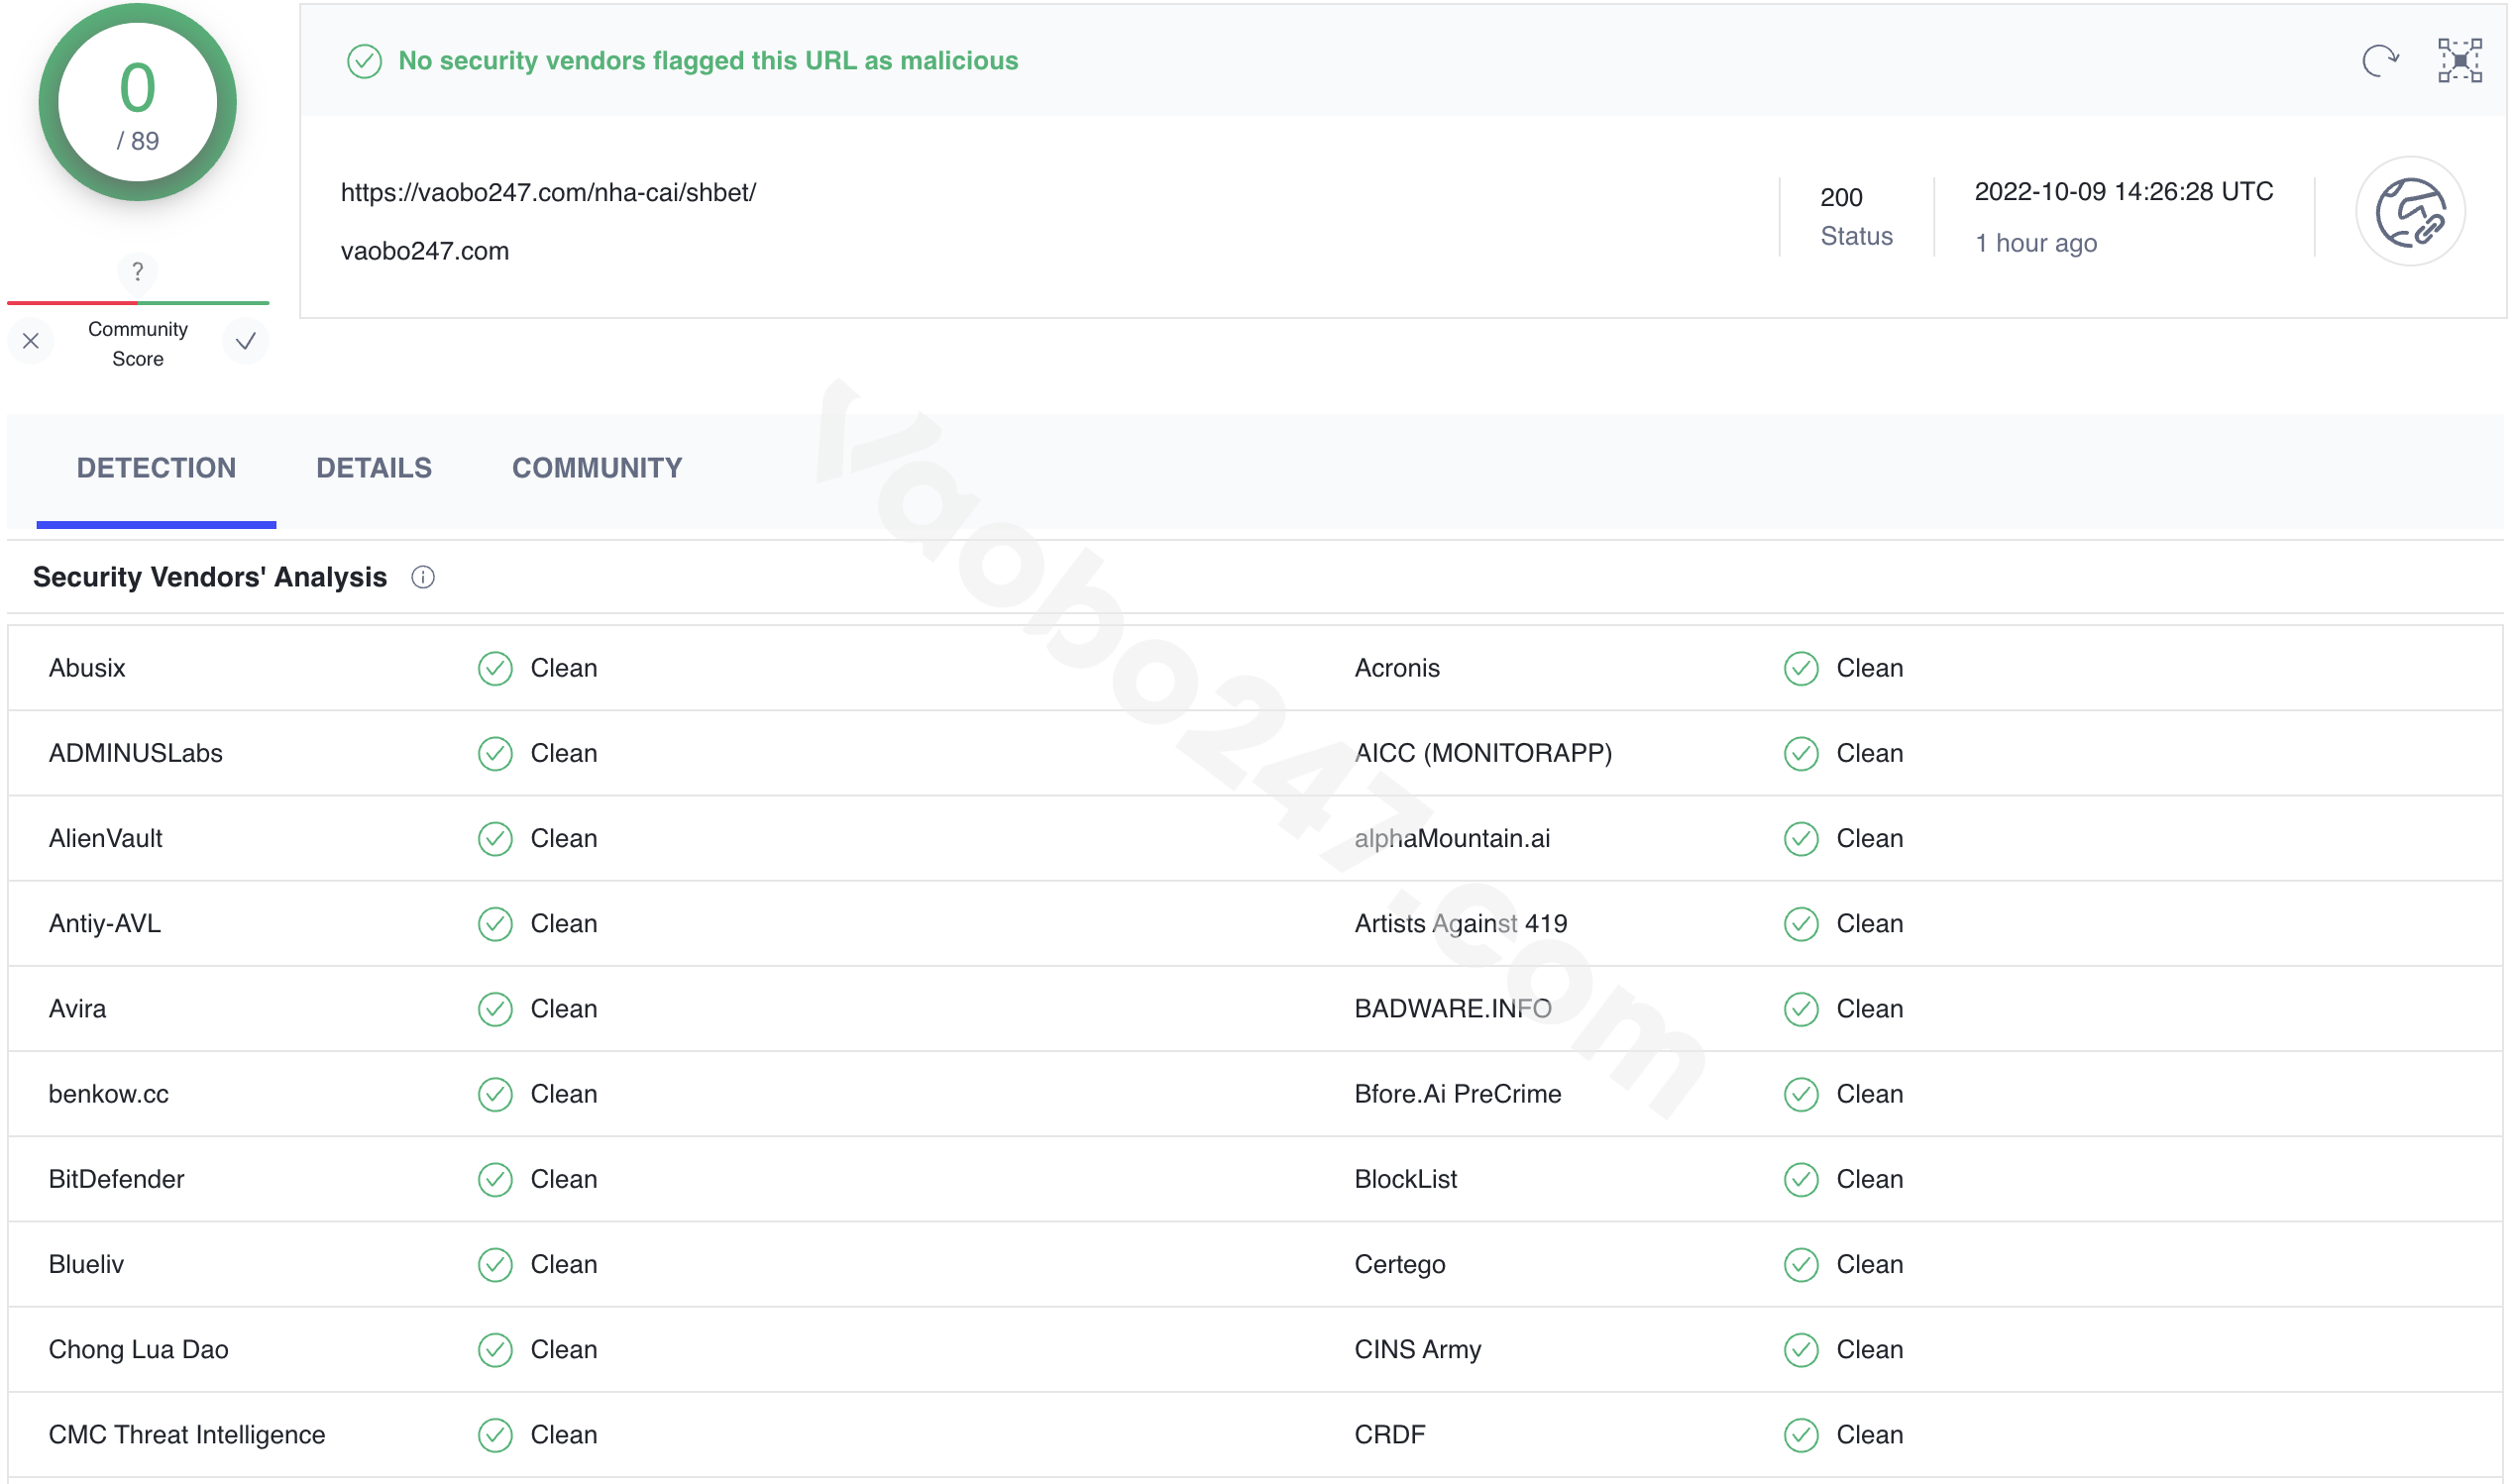2513x1484 pixels.
Task: Click the Clean check icon for Artists Against 419
Action: (x=1801, y=923)
